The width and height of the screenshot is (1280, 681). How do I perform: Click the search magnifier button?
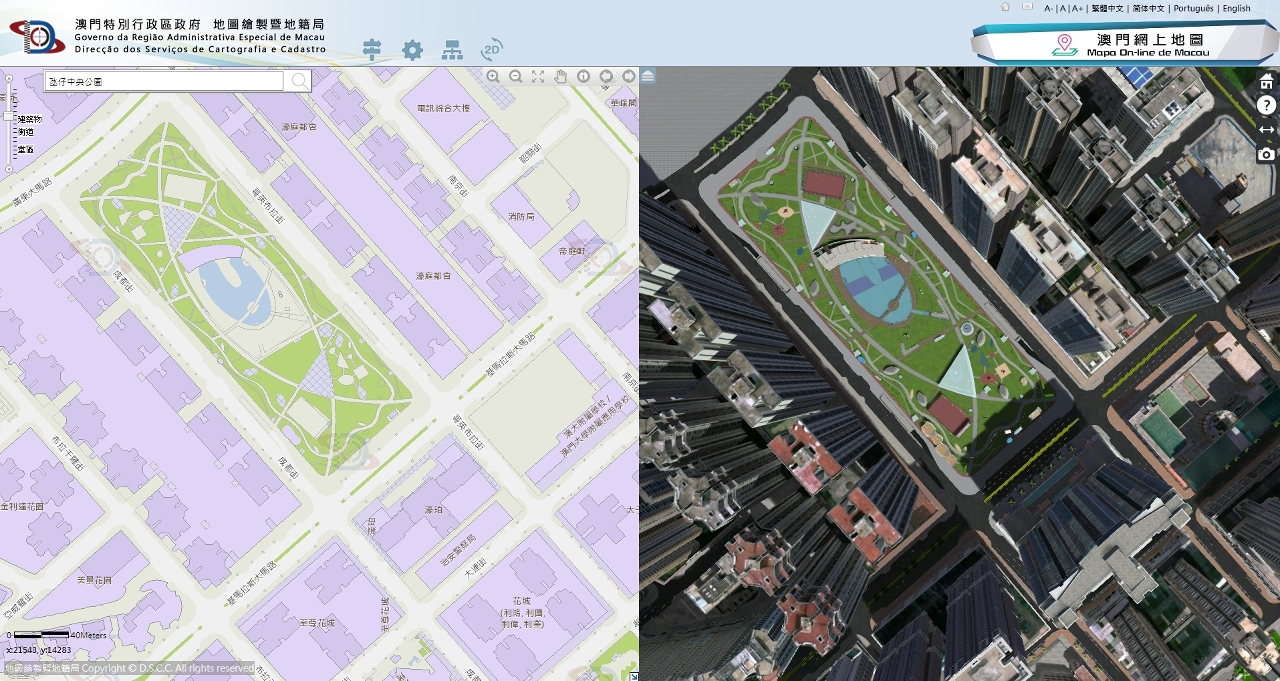(x=298, y=81)
